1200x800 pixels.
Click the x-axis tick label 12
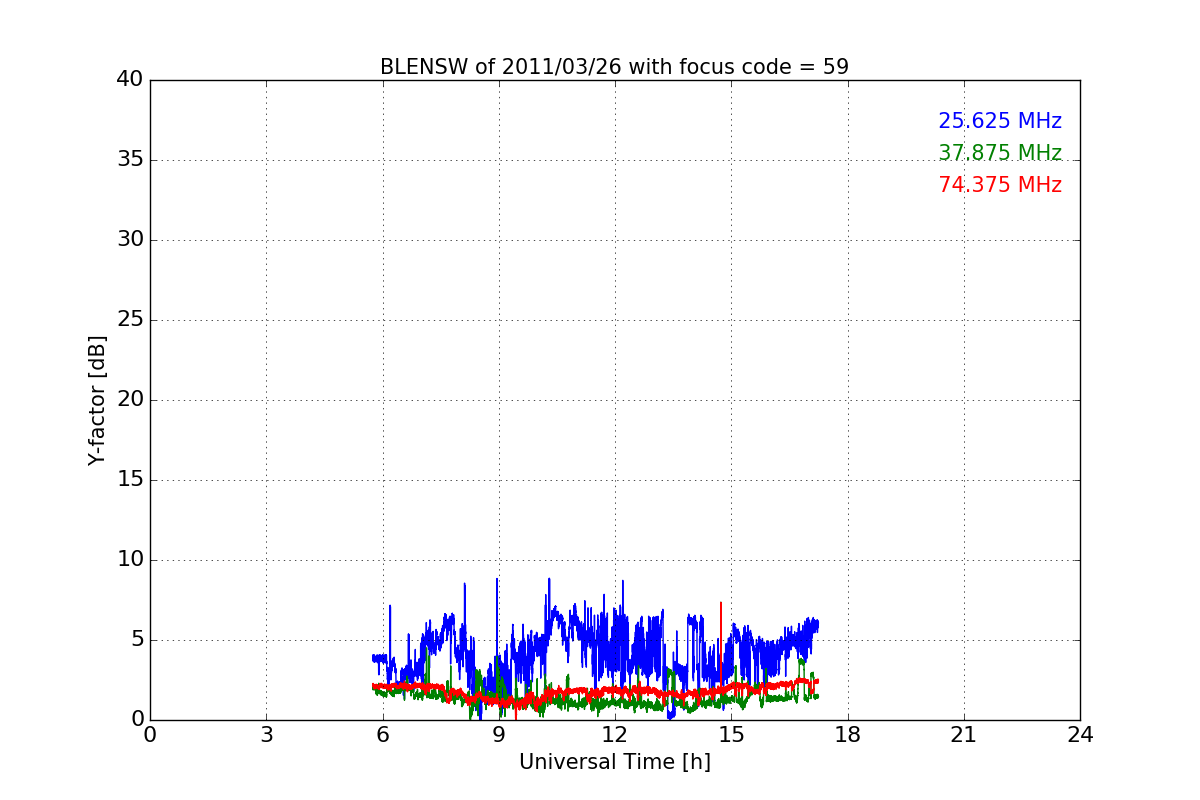(615, 735)
